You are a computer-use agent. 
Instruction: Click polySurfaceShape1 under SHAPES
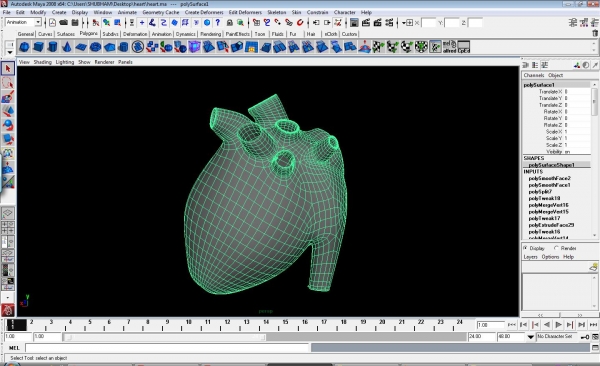pos(551,165)
